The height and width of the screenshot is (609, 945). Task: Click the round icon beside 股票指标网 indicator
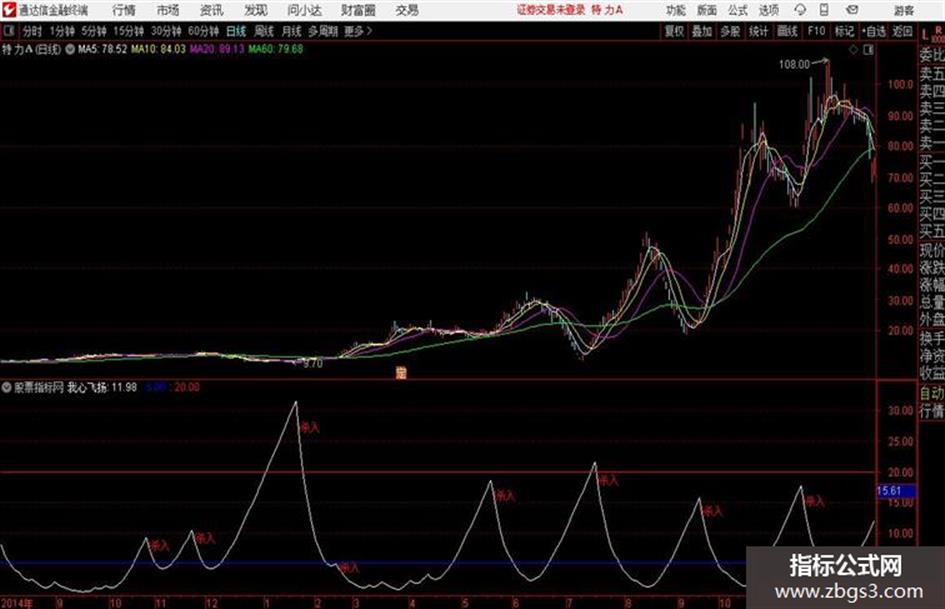pyautogui.click(x=7, y=388)
